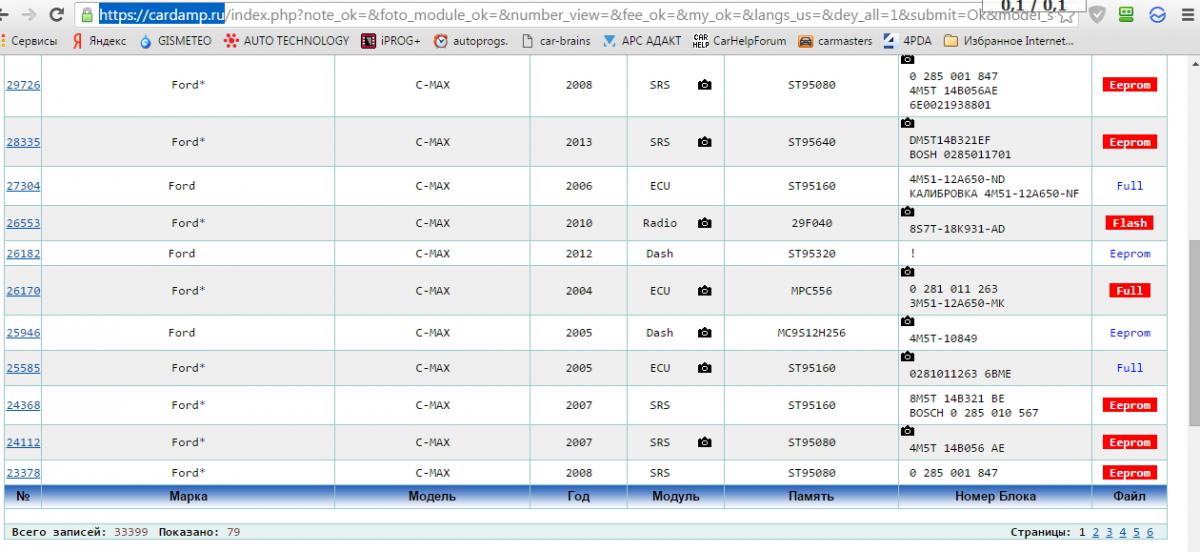Open record number 28335
The image size is (1200, 552).
tap(23, 142)
